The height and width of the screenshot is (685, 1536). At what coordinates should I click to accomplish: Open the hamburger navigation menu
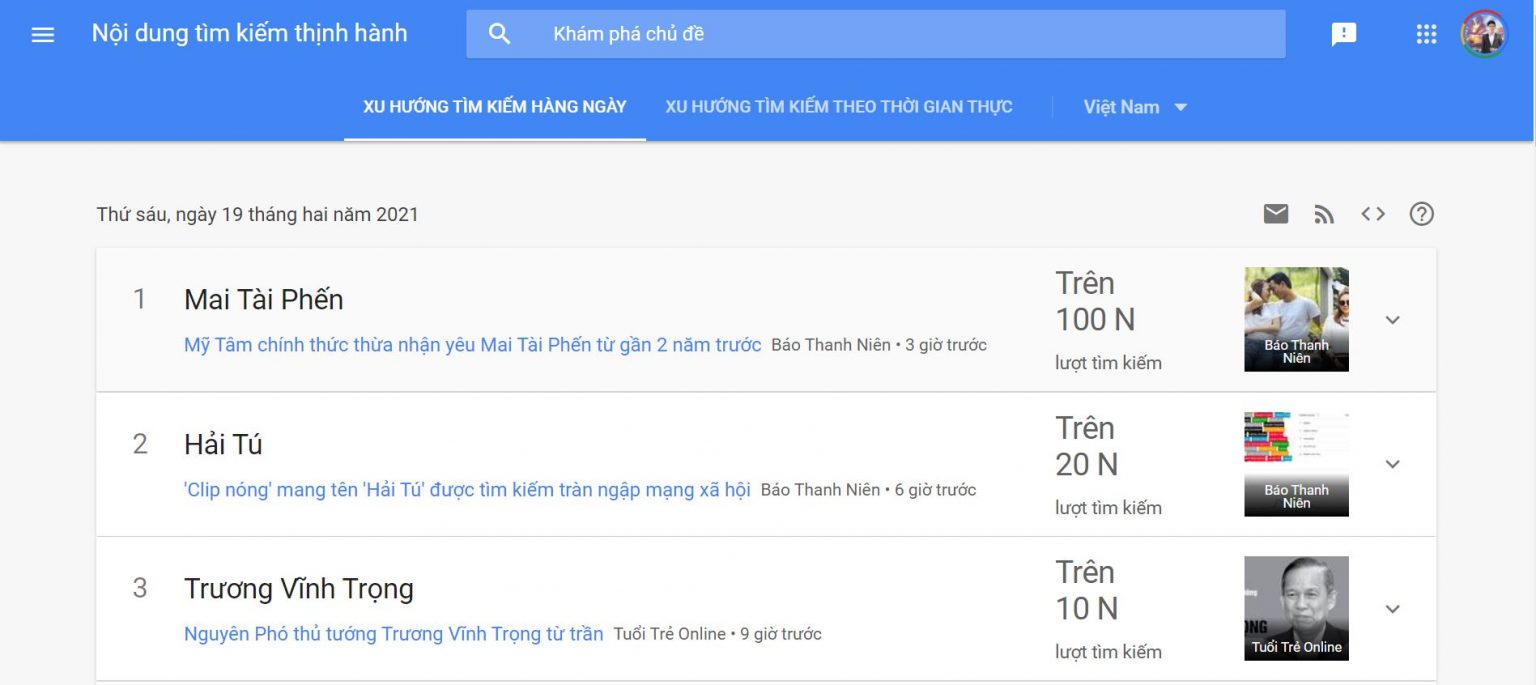43,34
